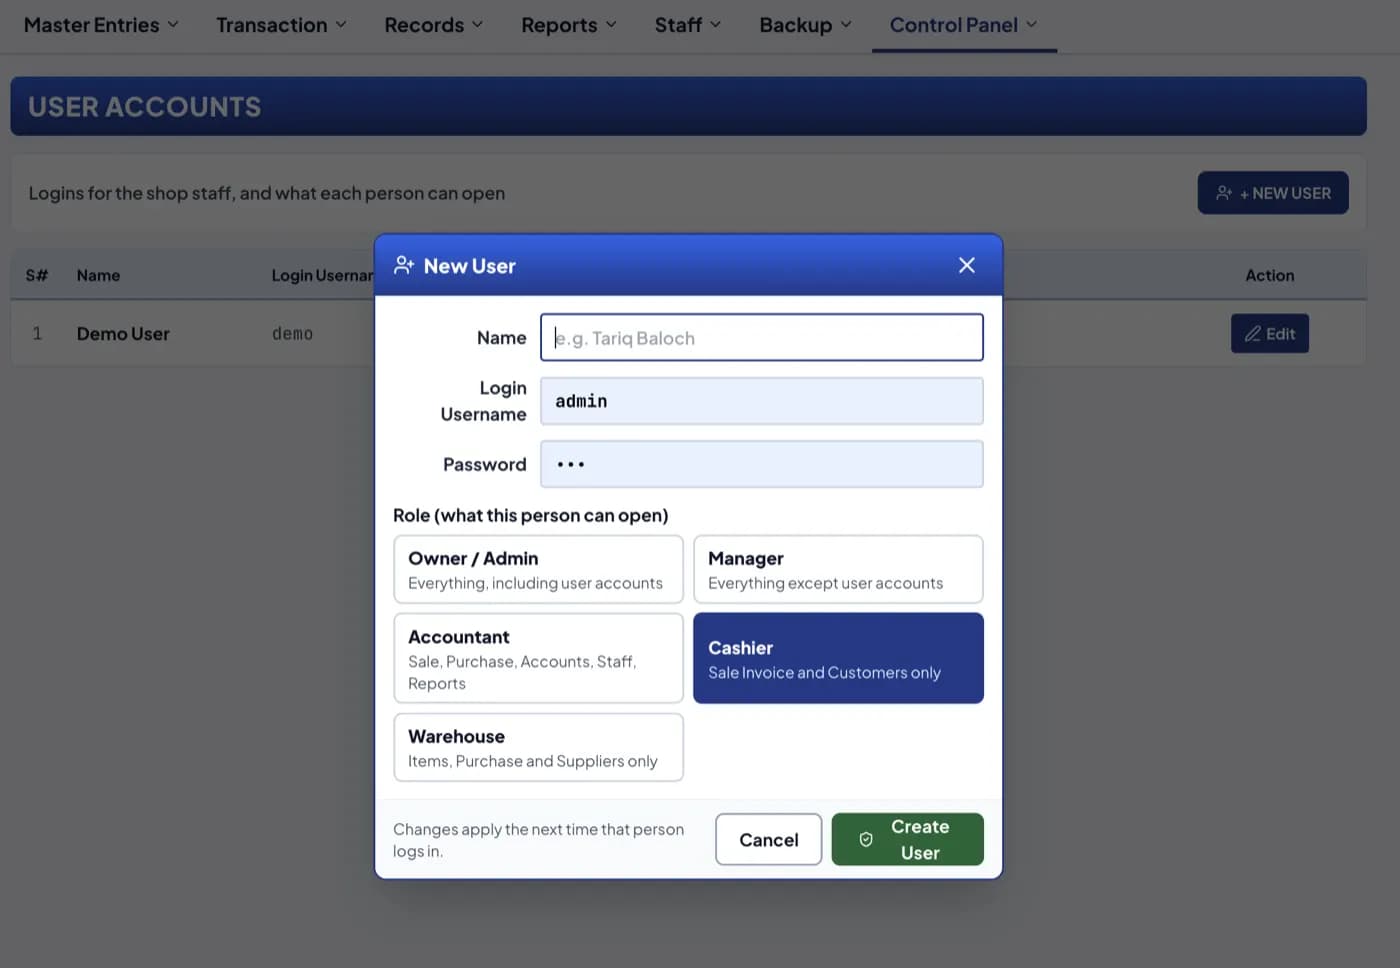The image size is (1400, 968).
Task: Open the Records menu
Action: click(x=433, y=25)
